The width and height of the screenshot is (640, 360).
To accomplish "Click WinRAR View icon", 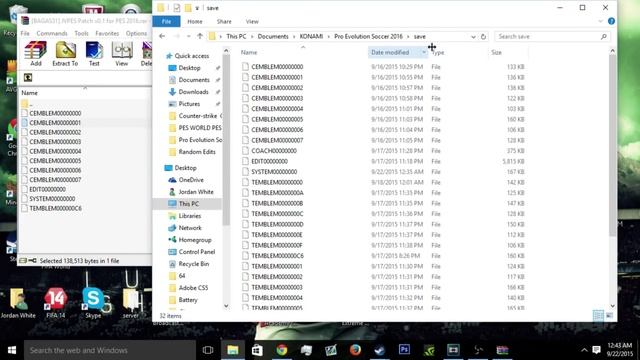I will coord(122,53).
